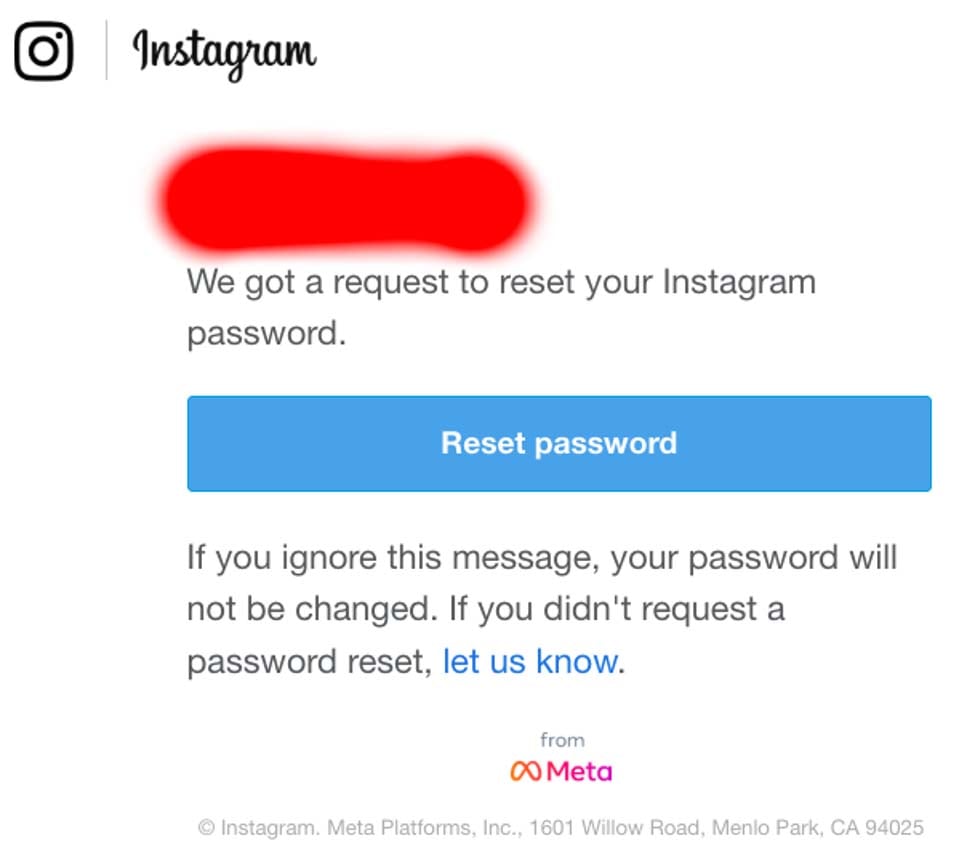
Task: Click the center of the Reset password label
Action: [x=558, y=443]
